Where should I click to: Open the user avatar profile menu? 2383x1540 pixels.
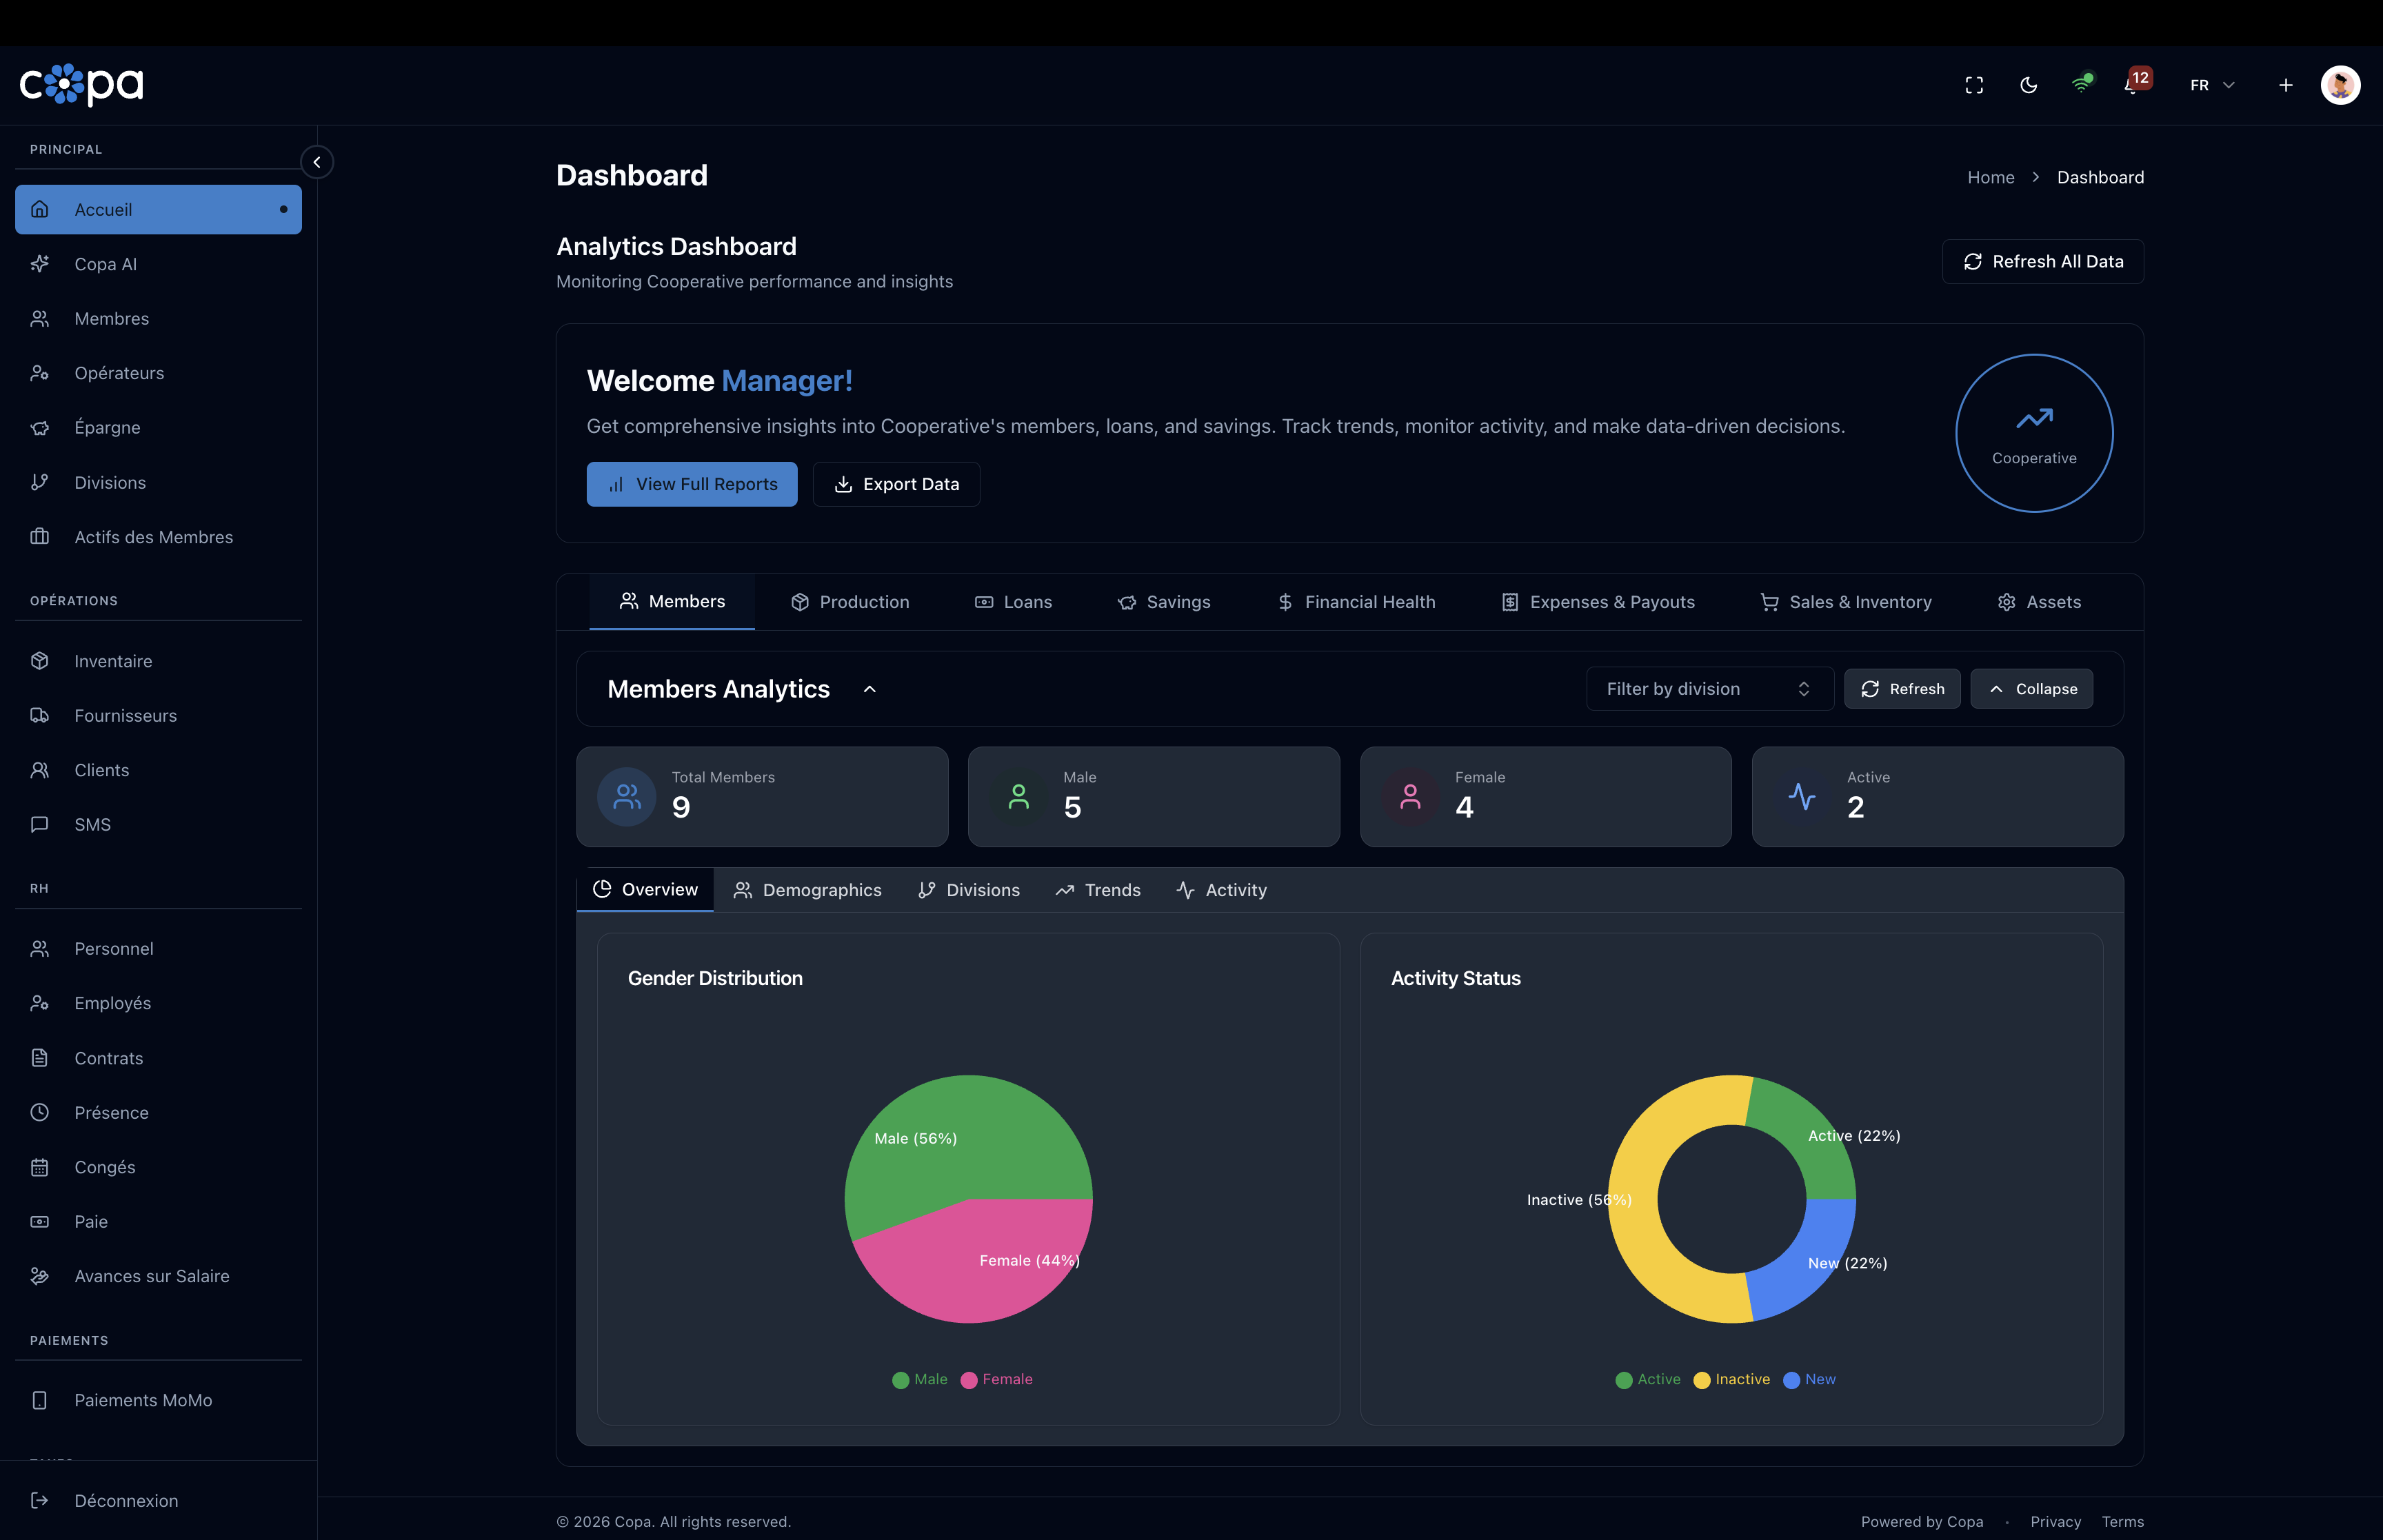tap(2340, 85)
